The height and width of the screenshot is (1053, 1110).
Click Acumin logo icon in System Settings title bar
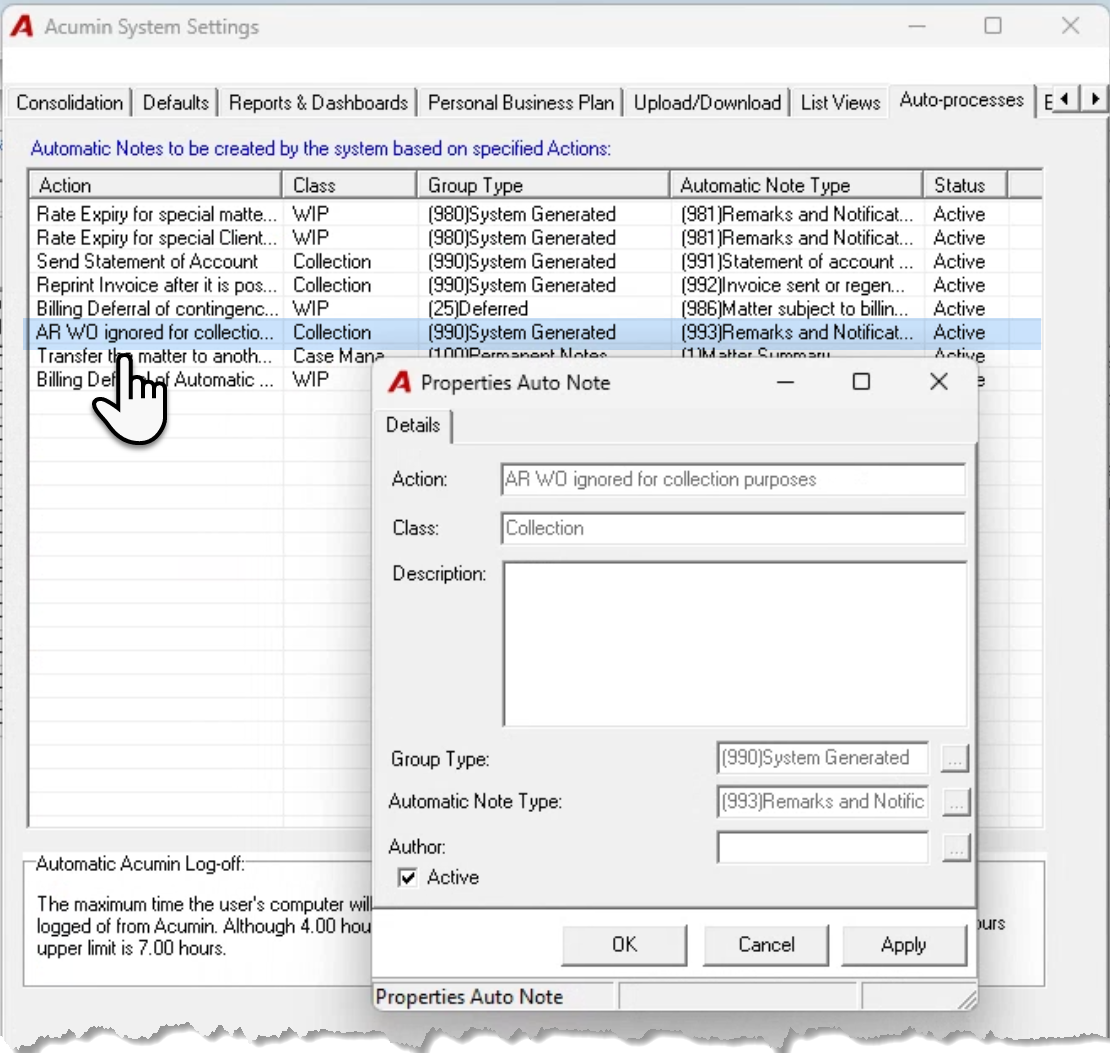(22, 26)
